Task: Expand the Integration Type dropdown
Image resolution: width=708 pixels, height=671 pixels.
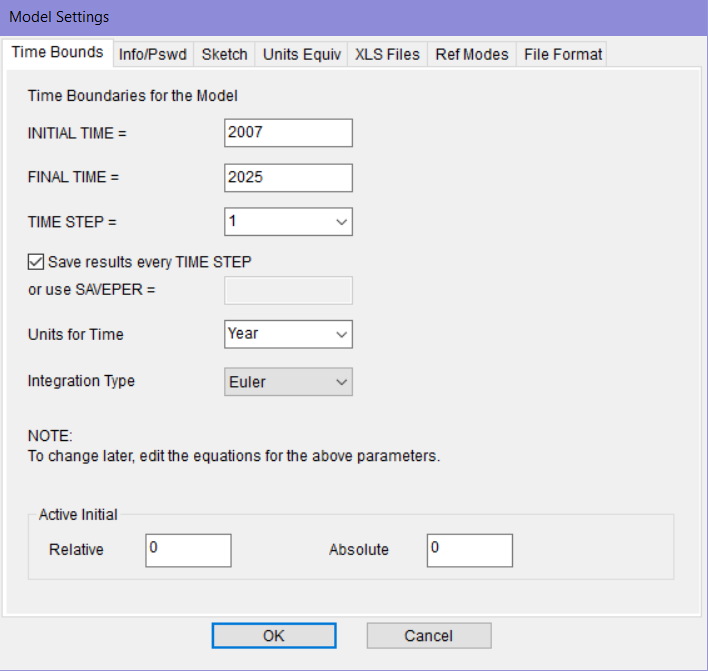Action: [340, 382]
